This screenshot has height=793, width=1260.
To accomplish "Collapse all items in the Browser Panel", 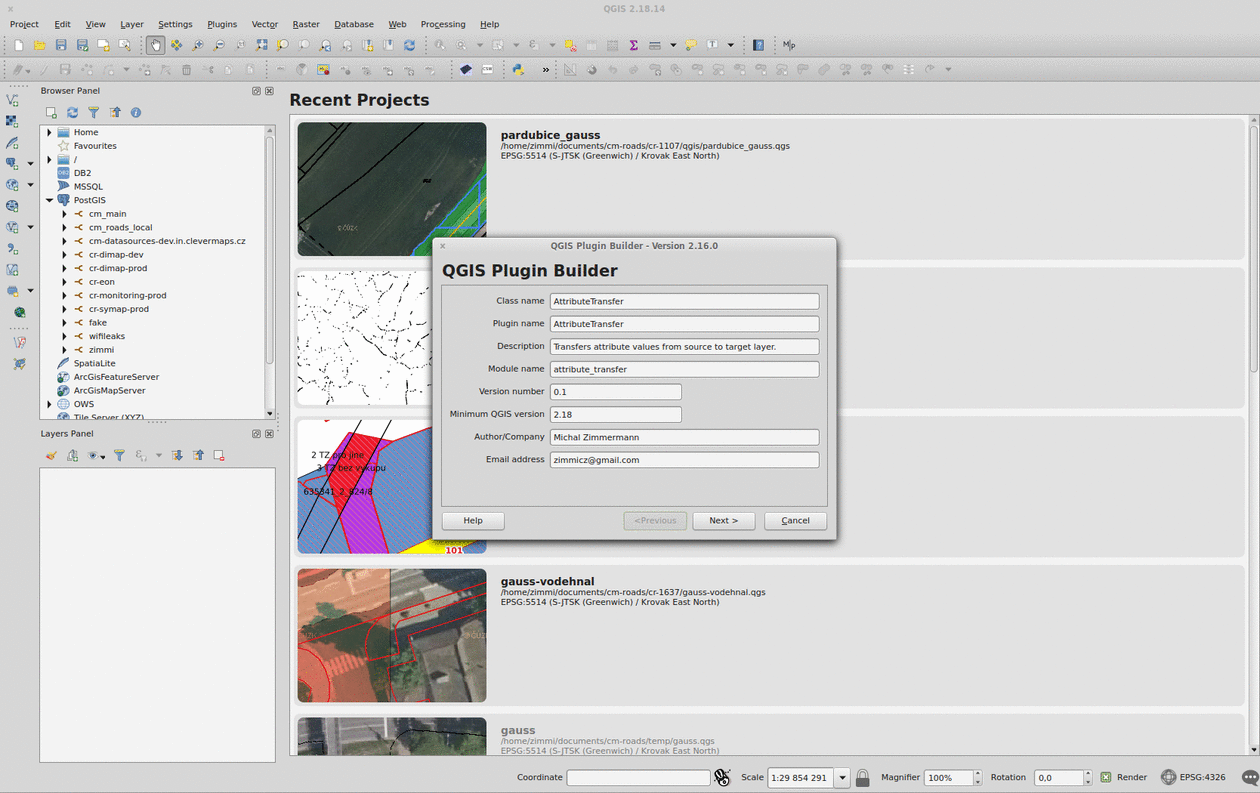I will pos(115,113).
